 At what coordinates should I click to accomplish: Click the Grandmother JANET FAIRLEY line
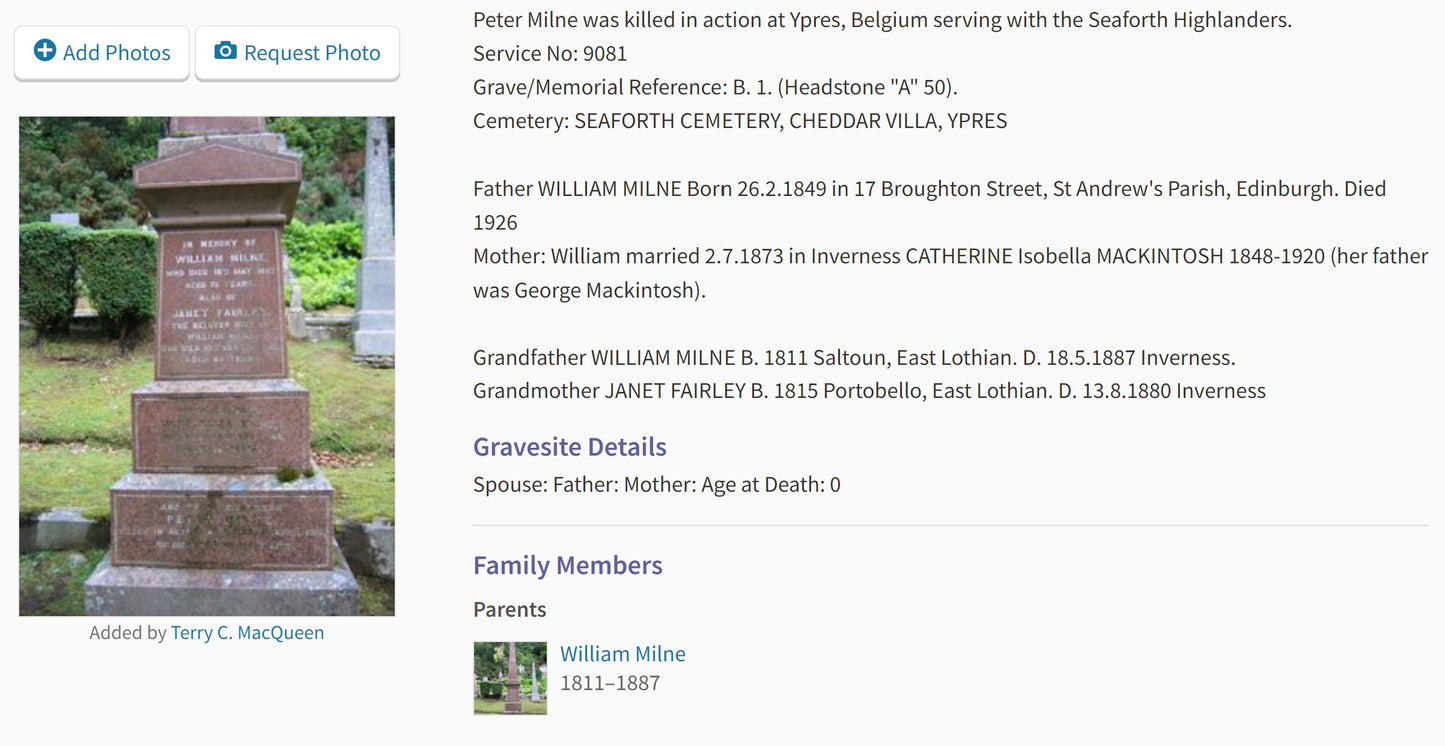click(x=870, y=391)
